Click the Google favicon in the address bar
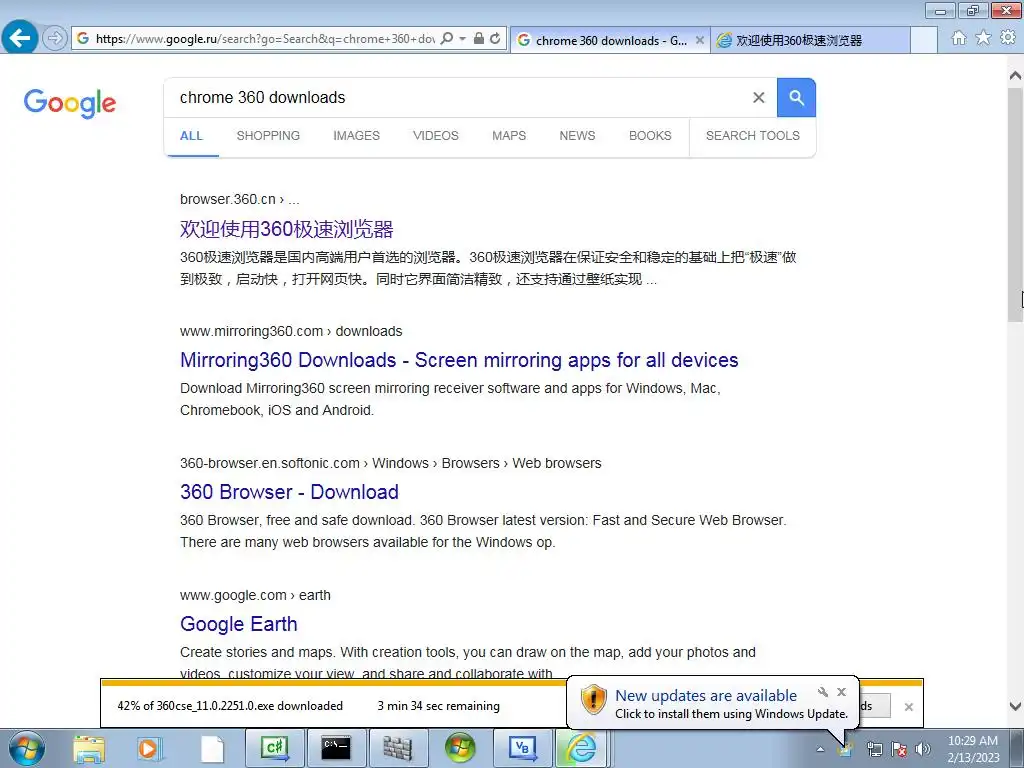Viewport: 1024px width, 768px height. (x=83, y=39)
